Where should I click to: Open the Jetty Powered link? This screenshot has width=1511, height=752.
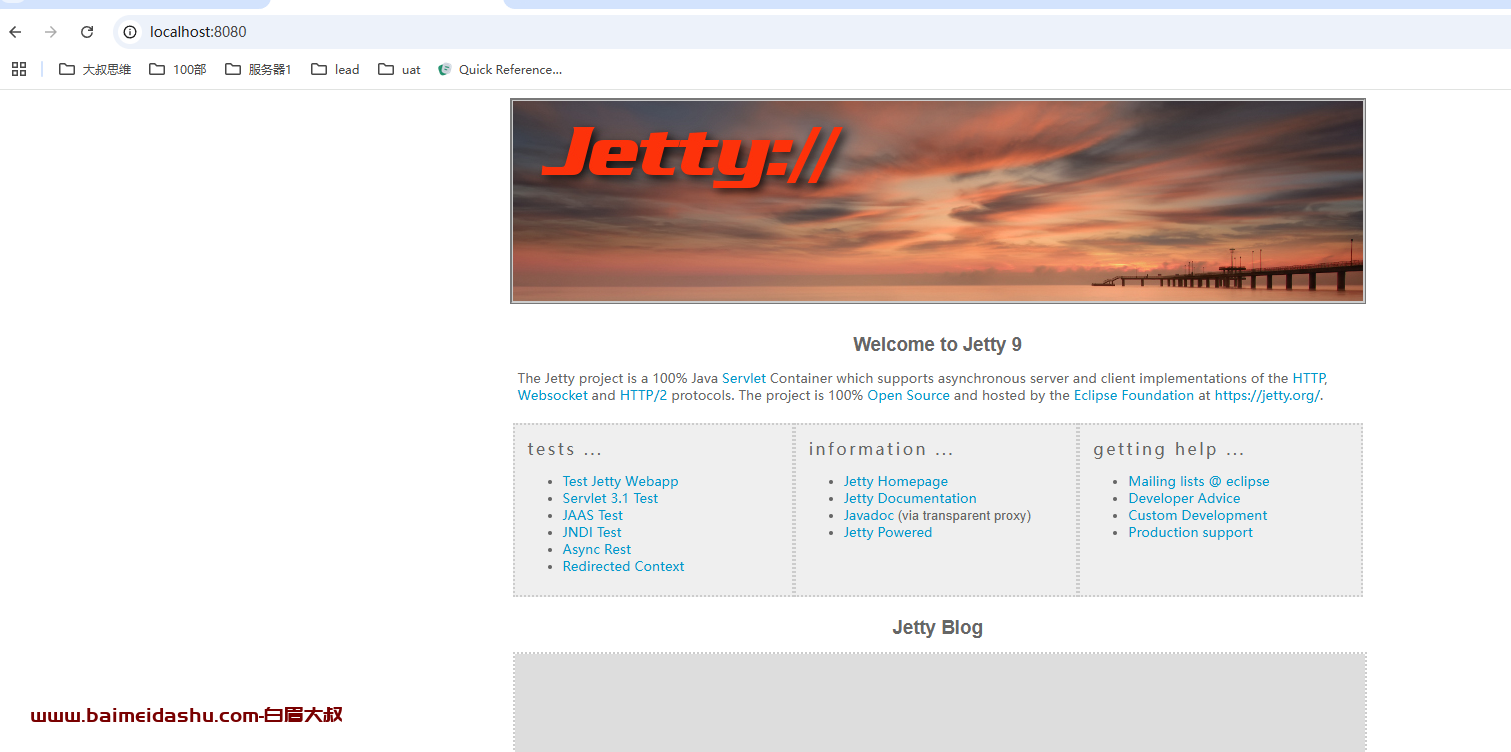[888, 532]
